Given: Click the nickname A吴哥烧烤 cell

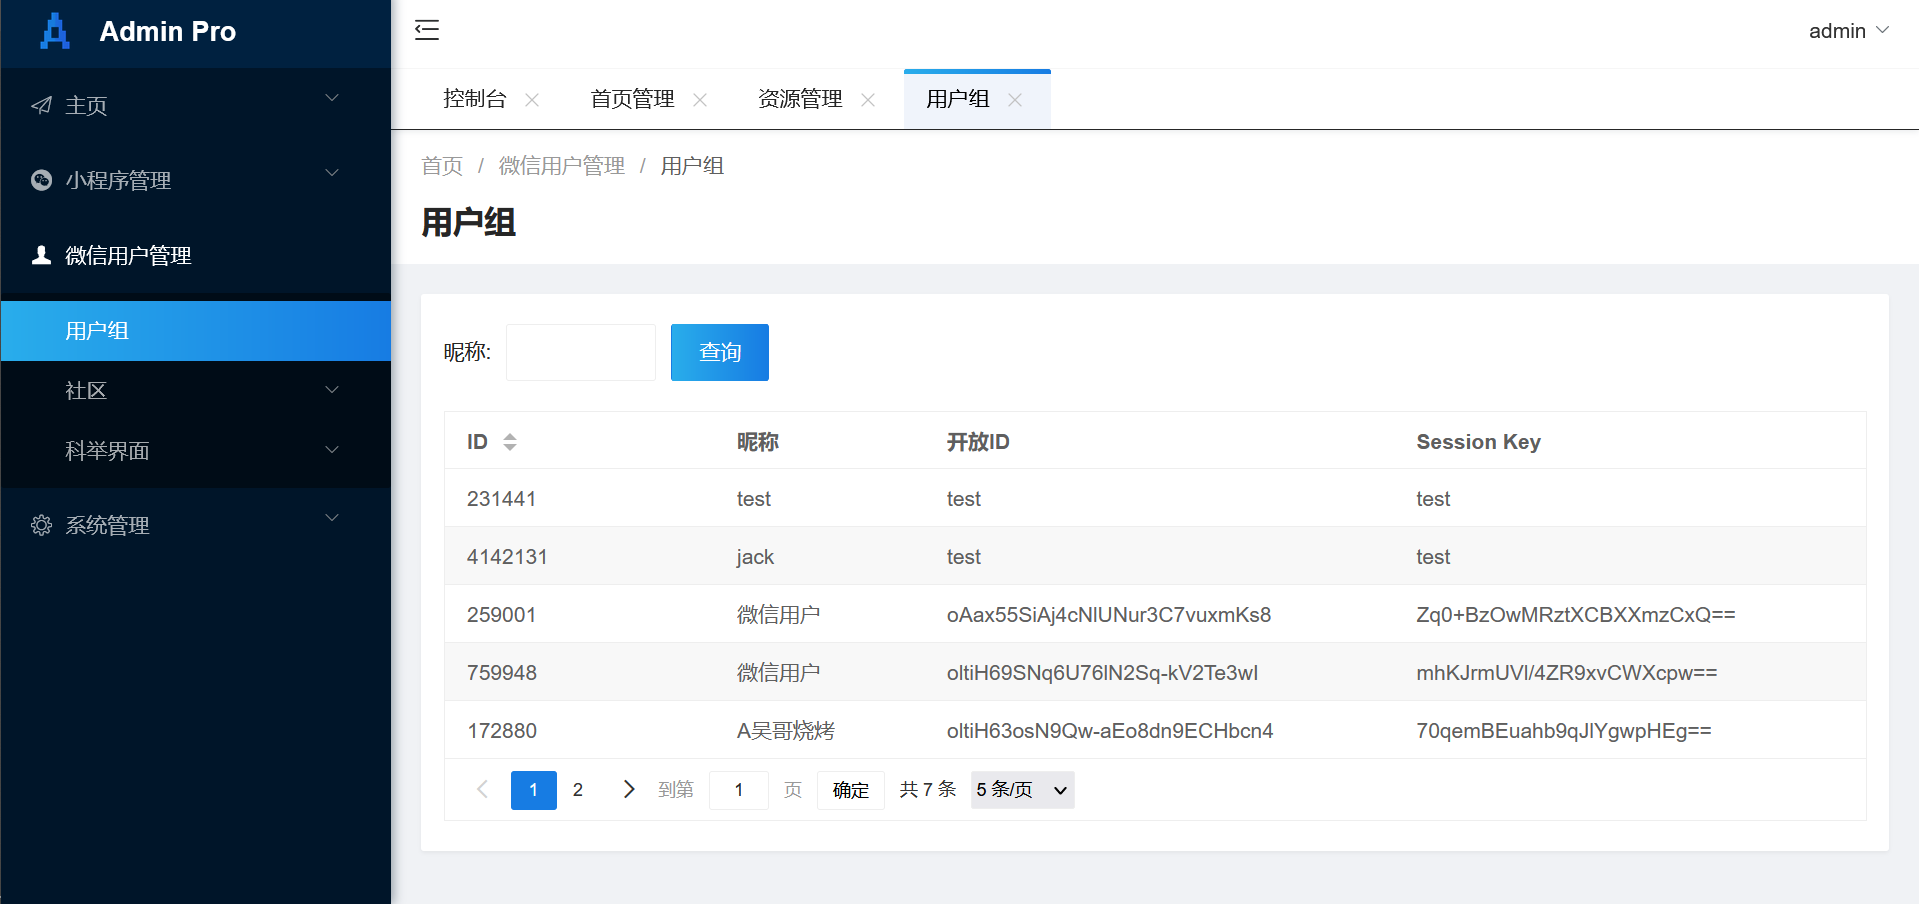Looking at the screenshot, I should pyautogui.click(x=786, y=731).
